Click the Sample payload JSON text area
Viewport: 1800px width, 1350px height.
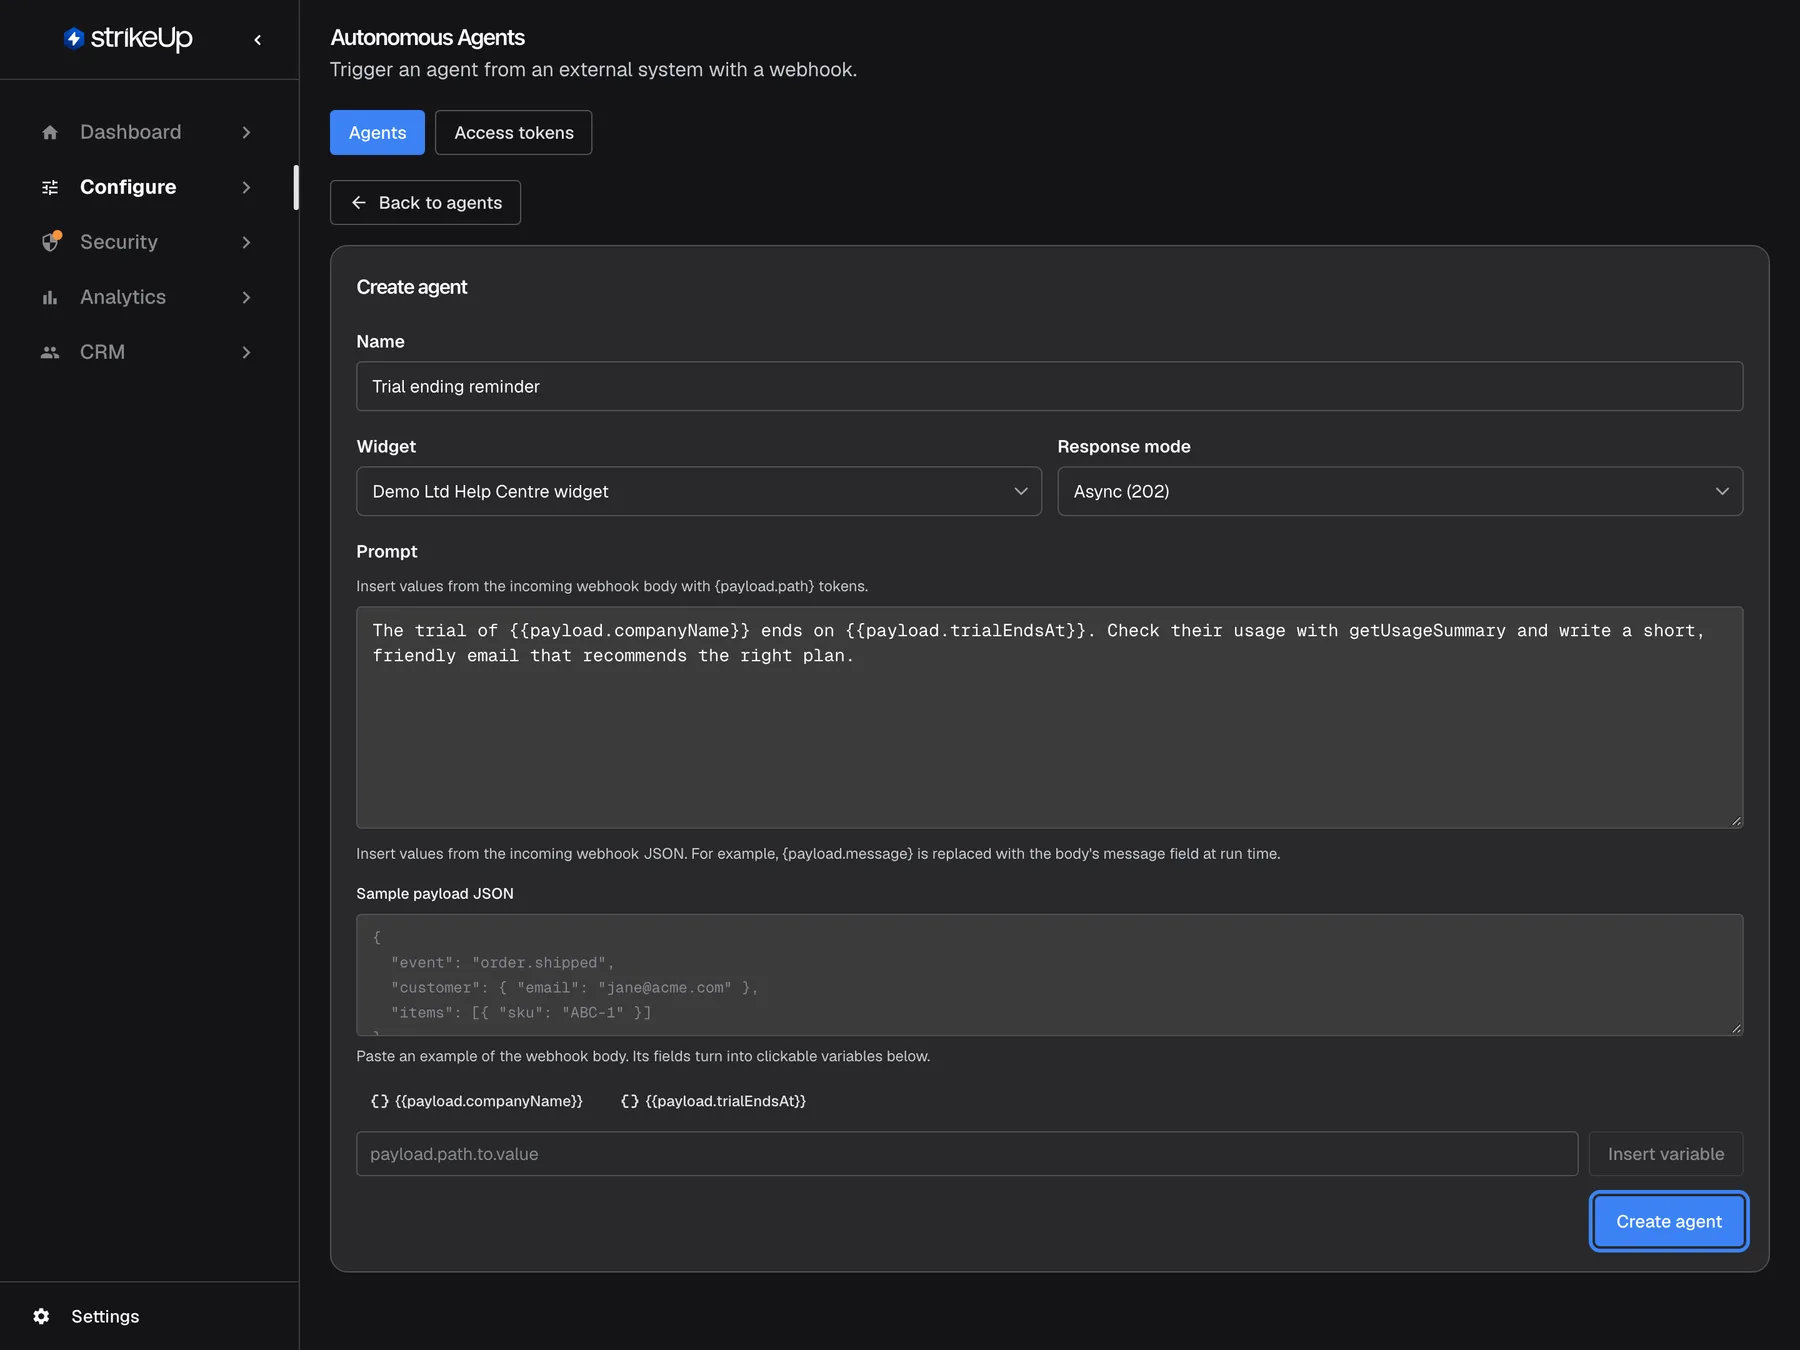pos(1049,975)
